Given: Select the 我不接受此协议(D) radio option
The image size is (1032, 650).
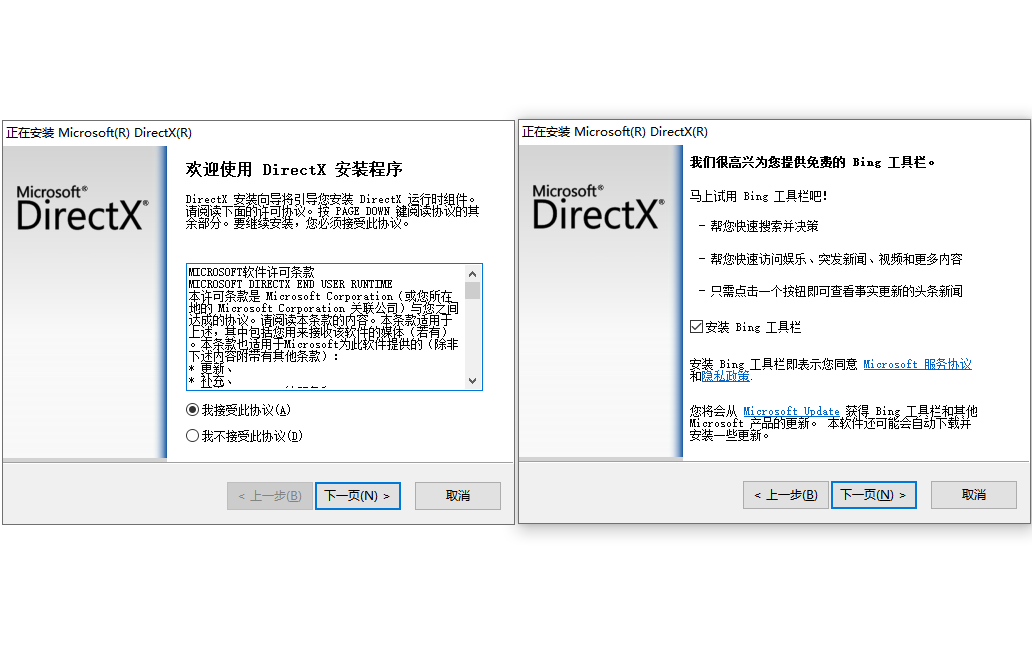Looking at the screenshot, I should tap(192, 436).
